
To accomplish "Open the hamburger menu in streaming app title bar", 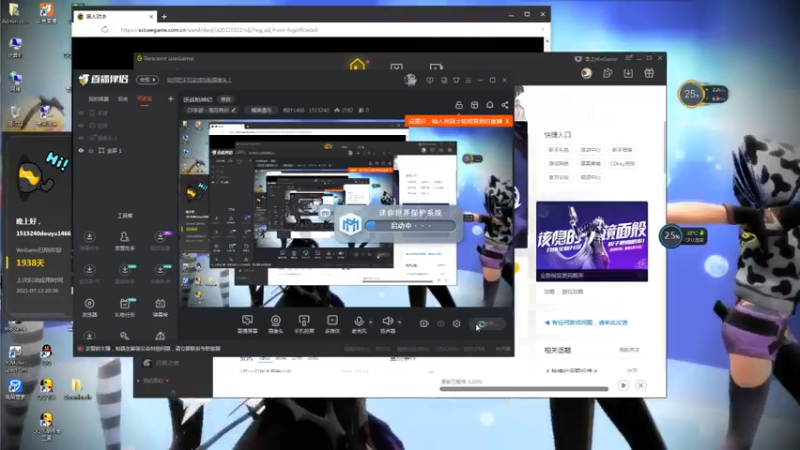I will tap(468, 80).
